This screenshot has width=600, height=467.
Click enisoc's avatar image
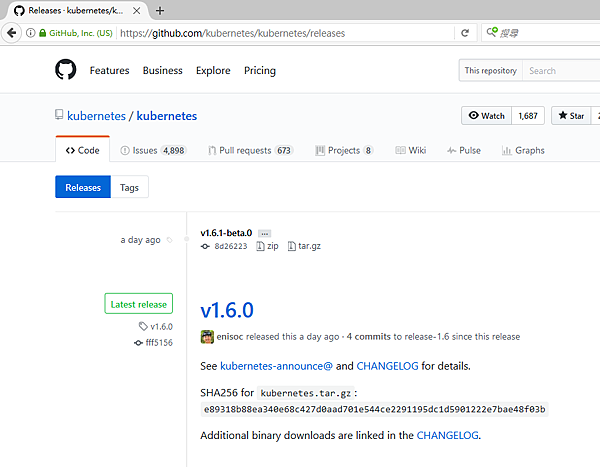[207, 337]
